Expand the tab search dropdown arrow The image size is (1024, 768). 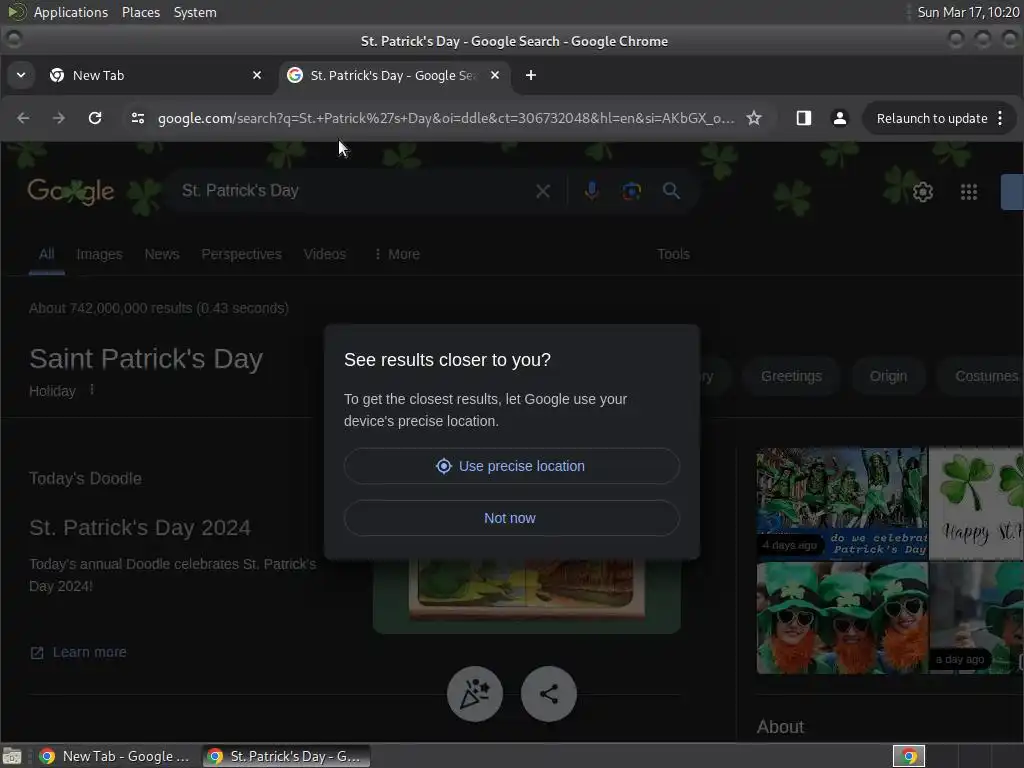click(21, 75)
